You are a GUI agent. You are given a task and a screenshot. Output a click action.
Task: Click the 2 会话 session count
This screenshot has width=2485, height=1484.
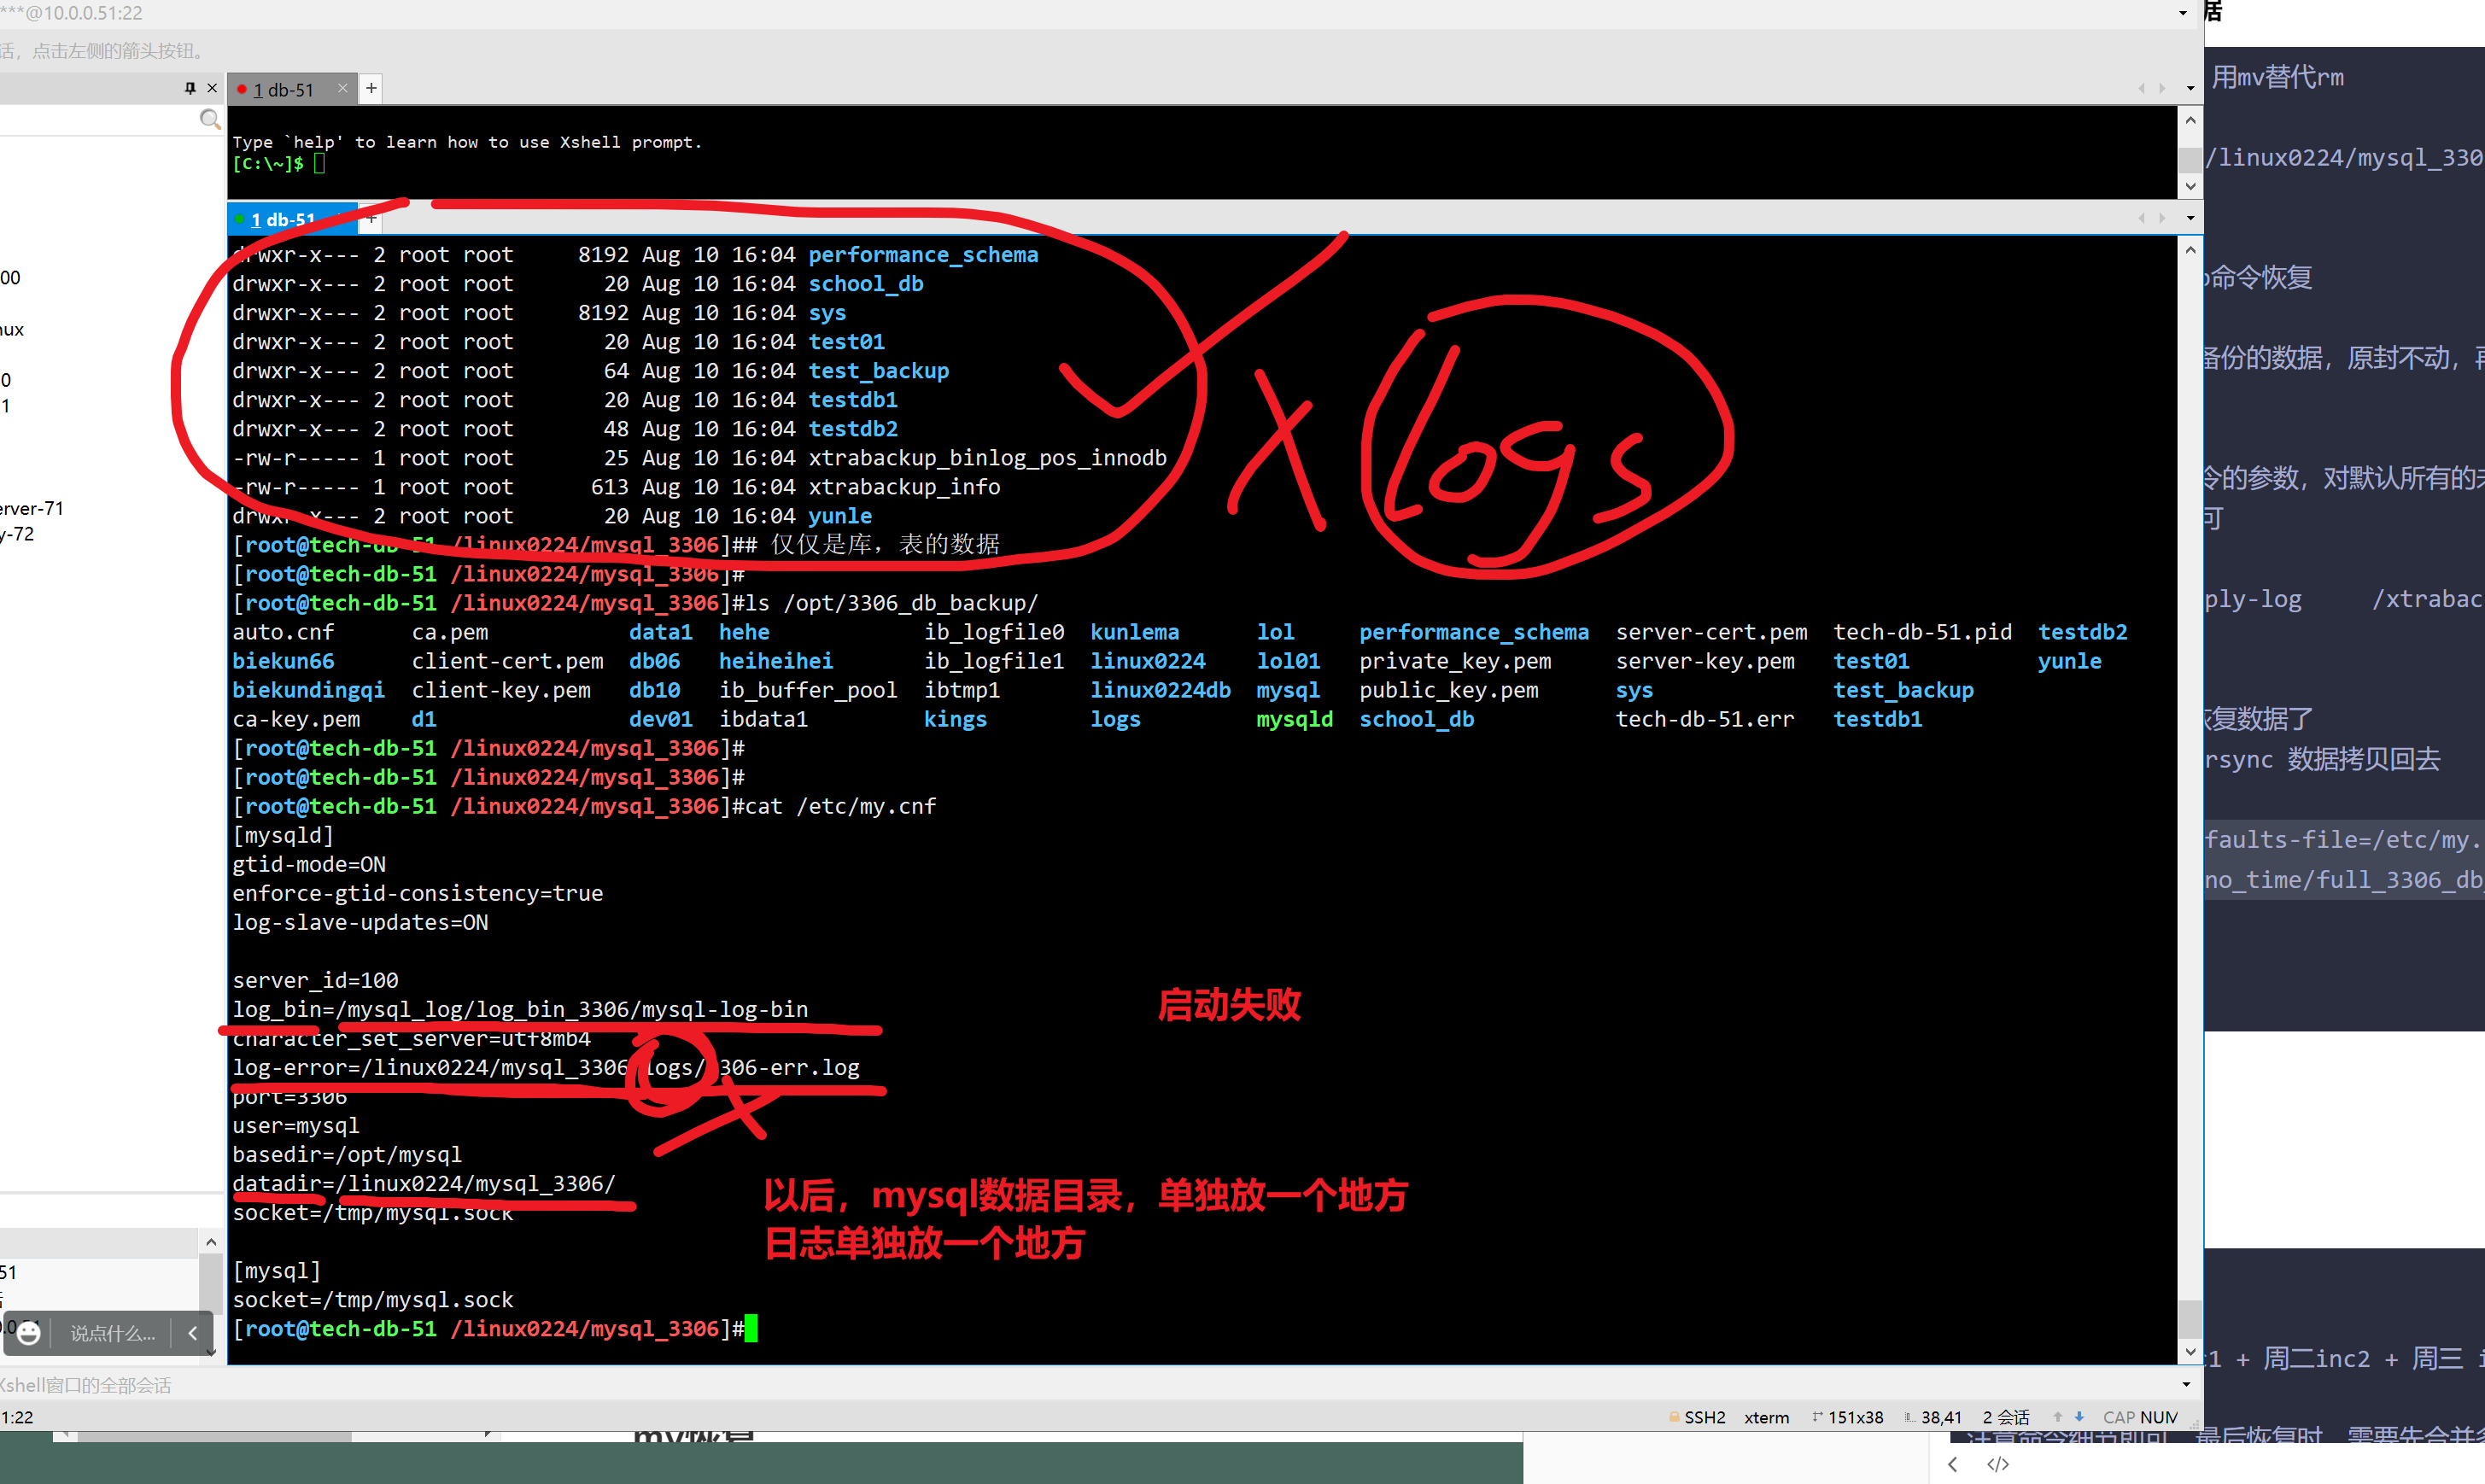(x=2005, y=1417)
